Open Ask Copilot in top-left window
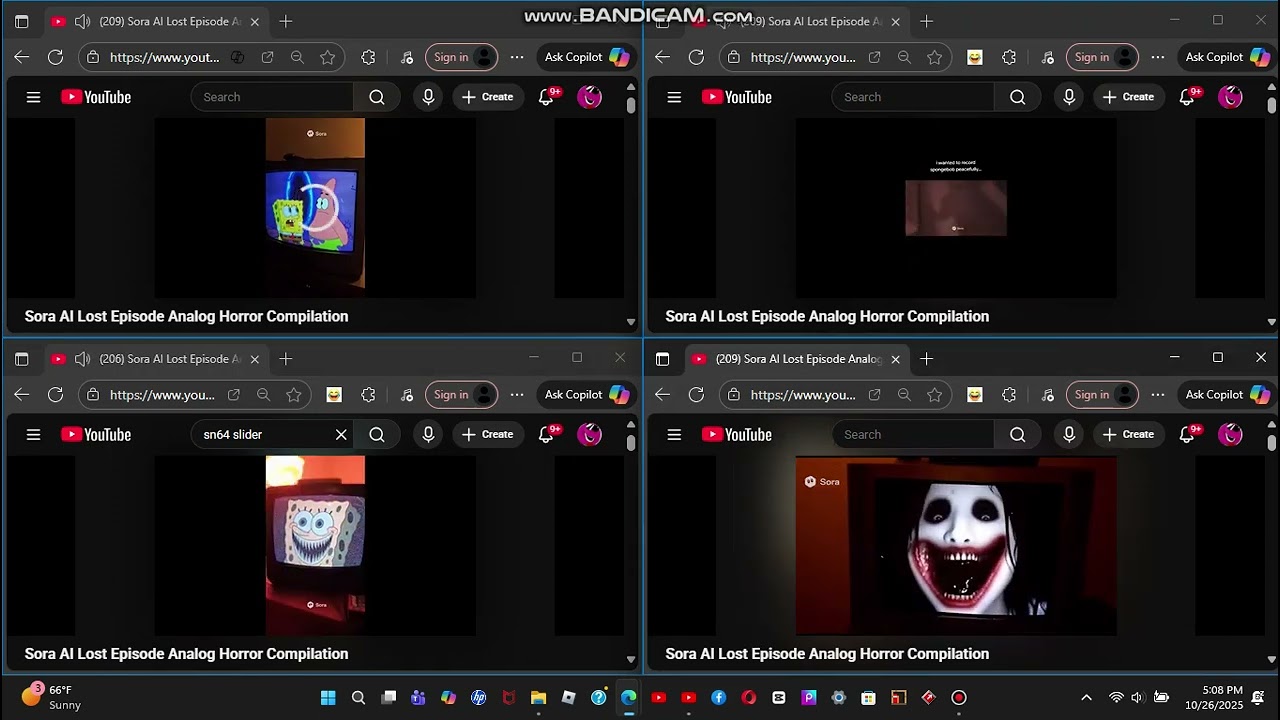This screenshot has width=1280, height=720. (x=586, y=57)
